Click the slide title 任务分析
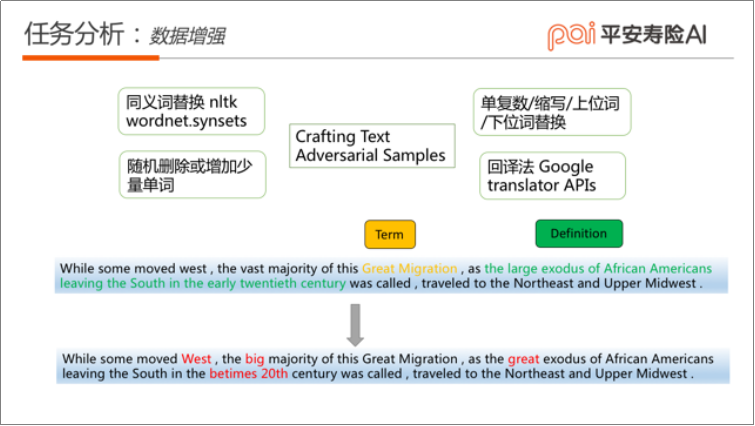Screen dimensions: 755x426 click(75, 34)
